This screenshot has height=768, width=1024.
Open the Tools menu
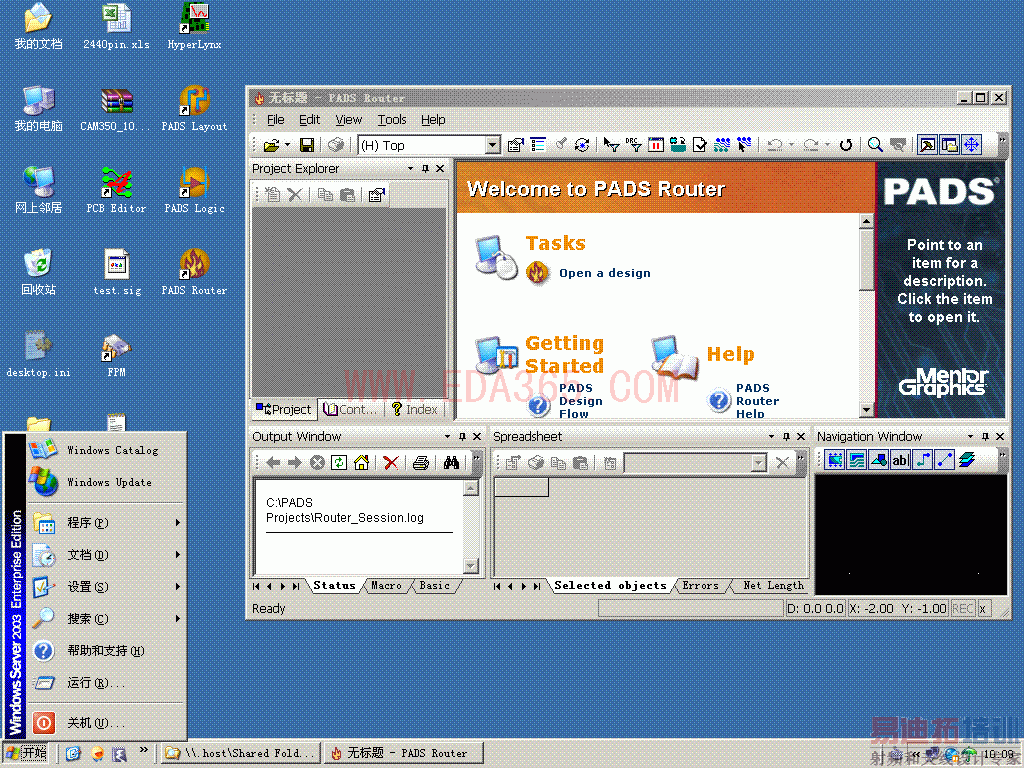pyautogui.click(x=392, y=120)
